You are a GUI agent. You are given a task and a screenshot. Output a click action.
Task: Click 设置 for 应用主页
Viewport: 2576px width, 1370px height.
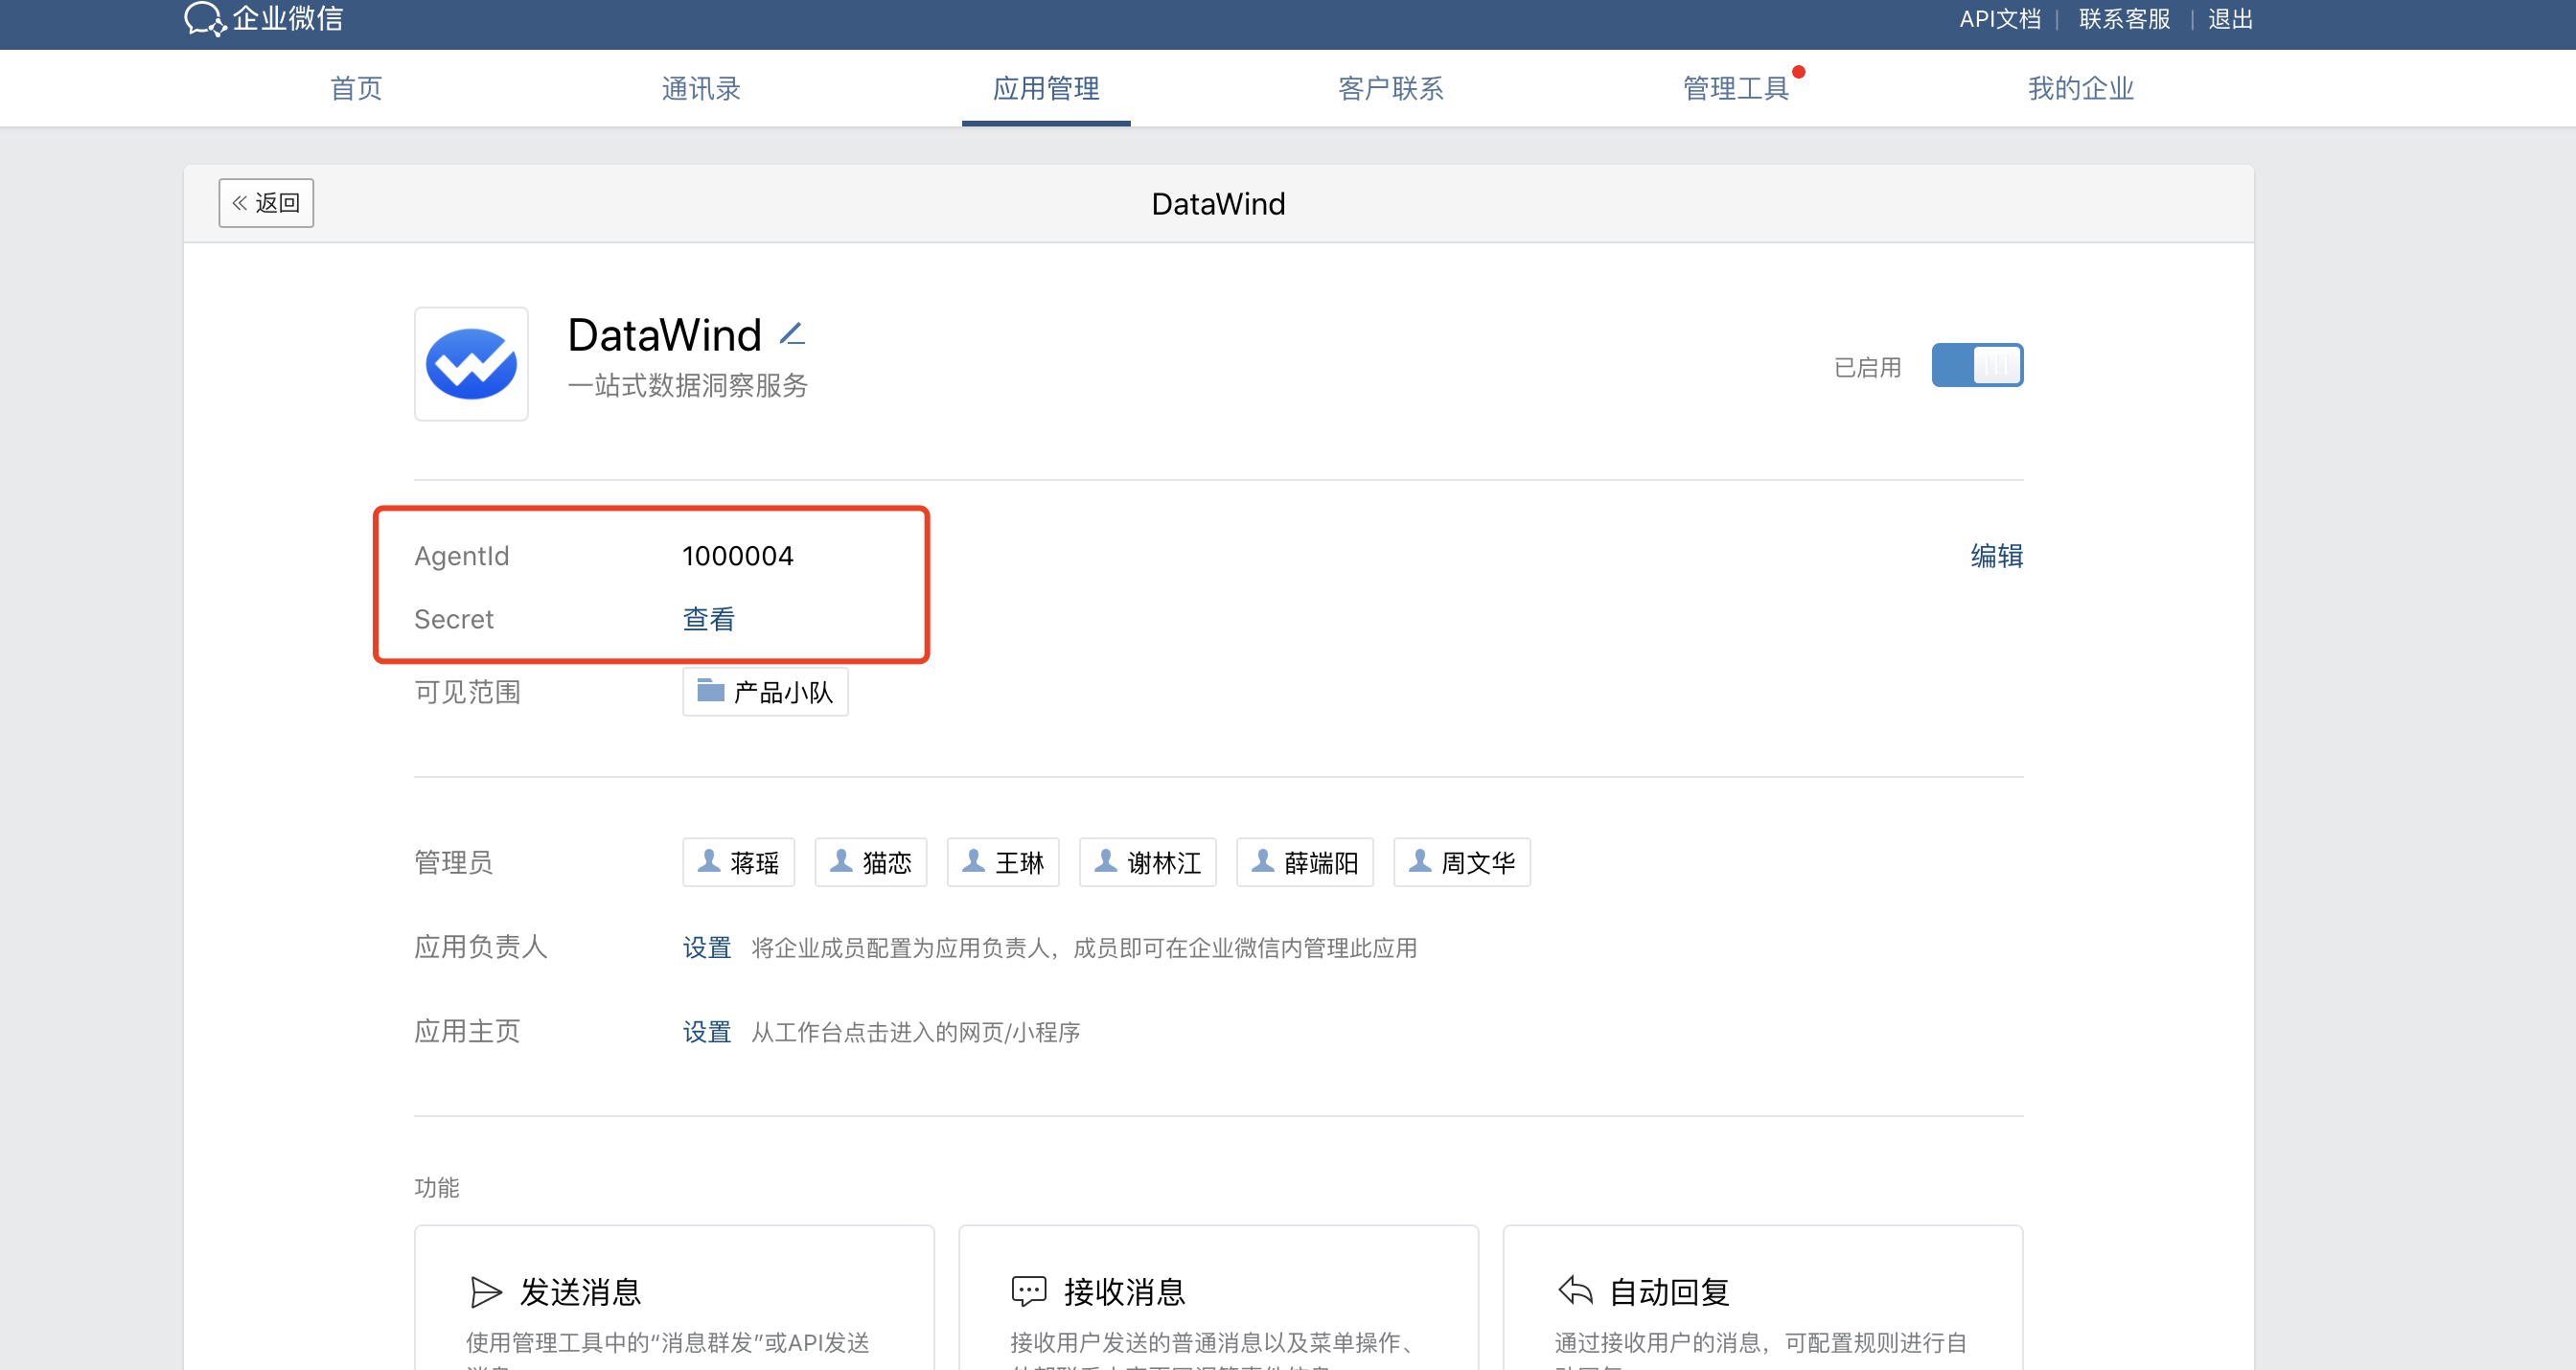click(707, 1031)
